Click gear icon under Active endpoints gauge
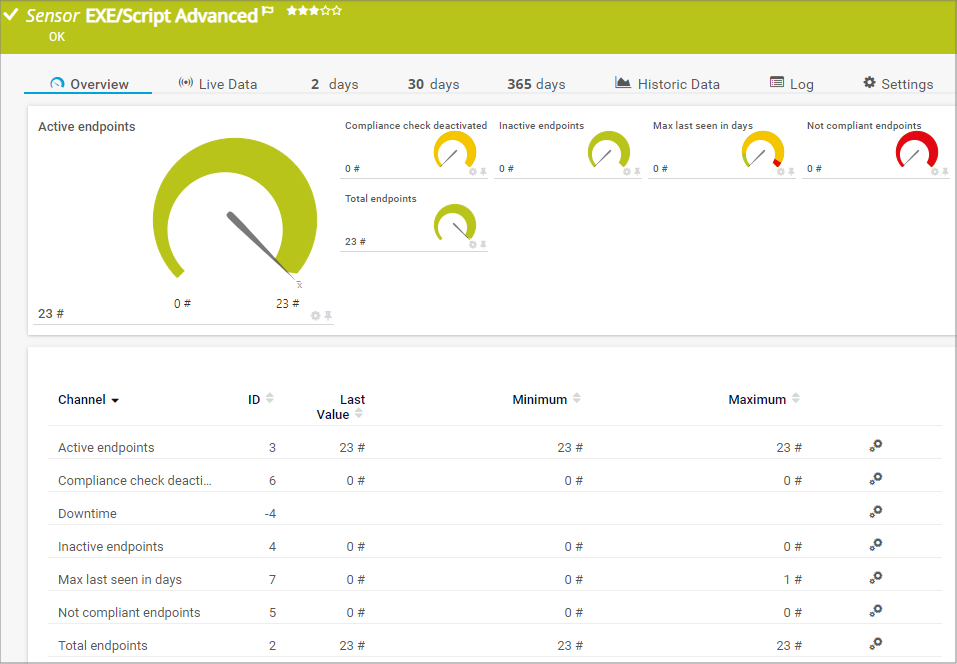957x664 pixels. tap(316, 315)
